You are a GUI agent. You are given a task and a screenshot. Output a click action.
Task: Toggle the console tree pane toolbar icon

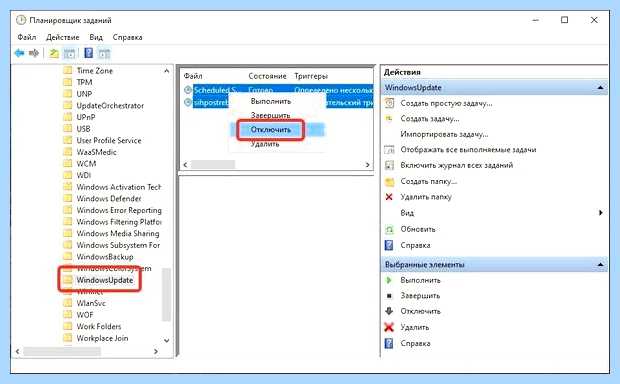pyautogui.click(x=69, y=53)
